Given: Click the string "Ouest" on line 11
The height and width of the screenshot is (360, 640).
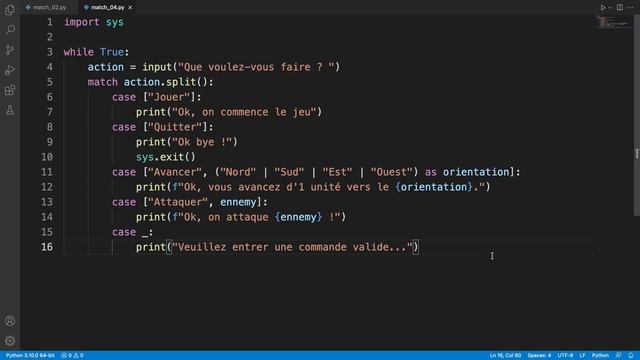Looking at the screenshot, I should pyautogui.click(x=391, y=172).
